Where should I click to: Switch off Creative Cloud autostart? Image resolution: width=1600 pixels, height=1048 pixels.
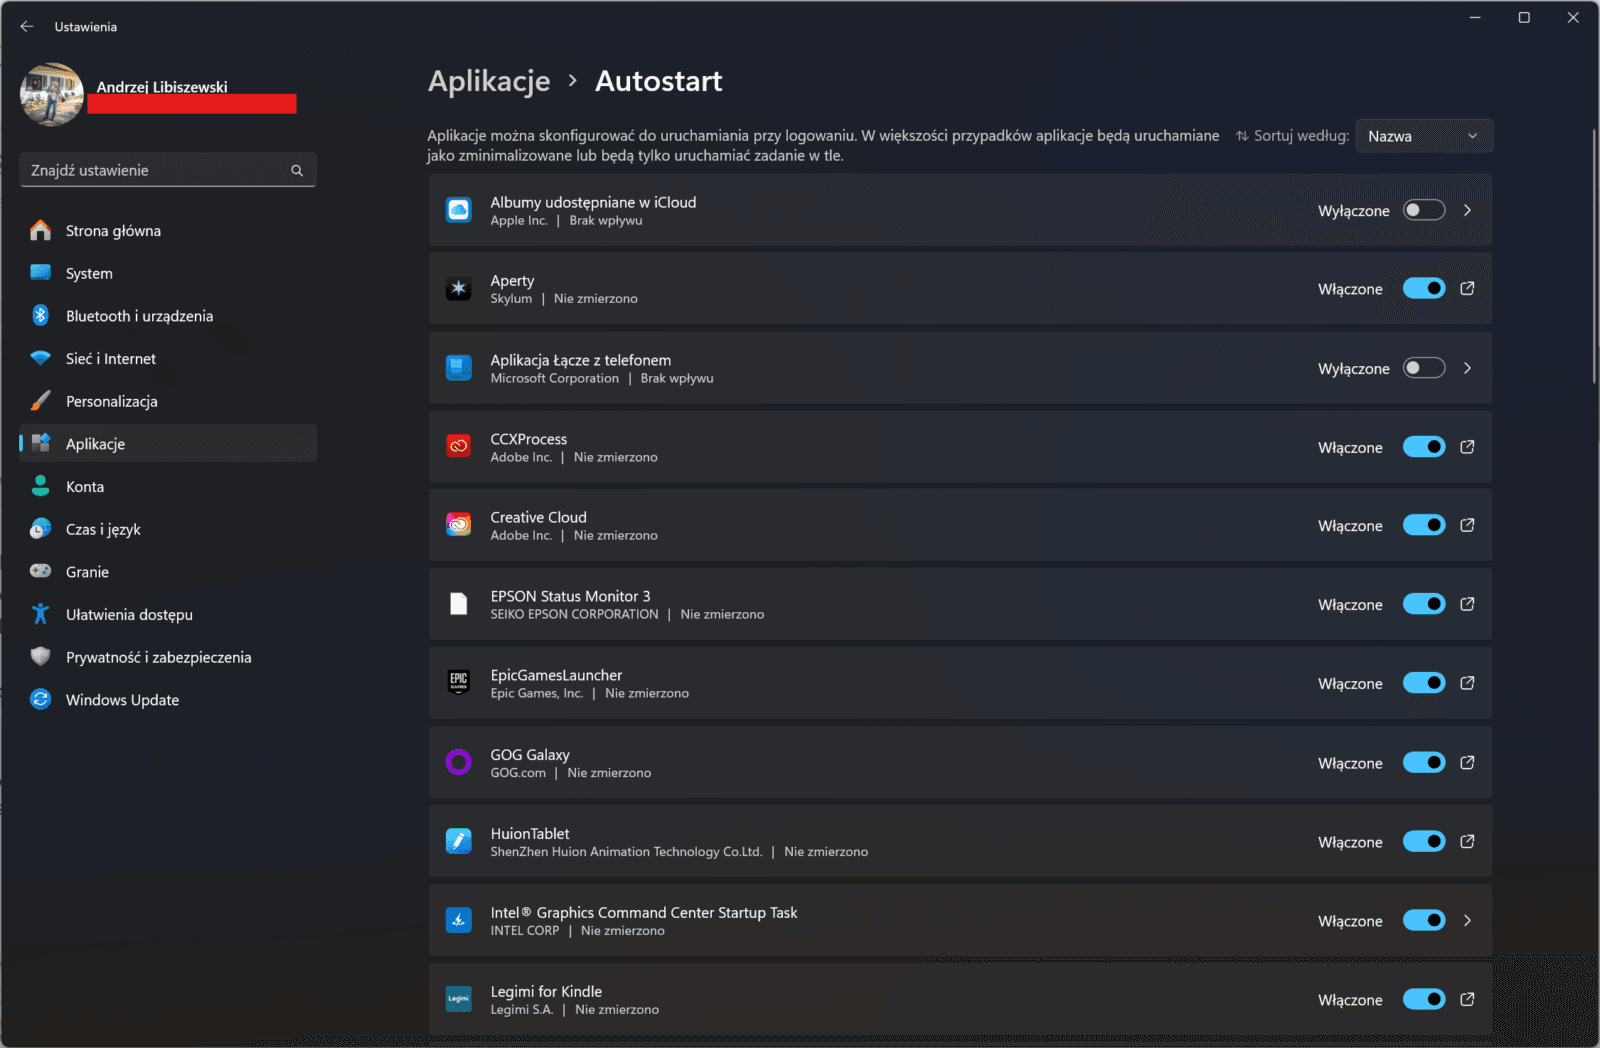coord(1424,525)
